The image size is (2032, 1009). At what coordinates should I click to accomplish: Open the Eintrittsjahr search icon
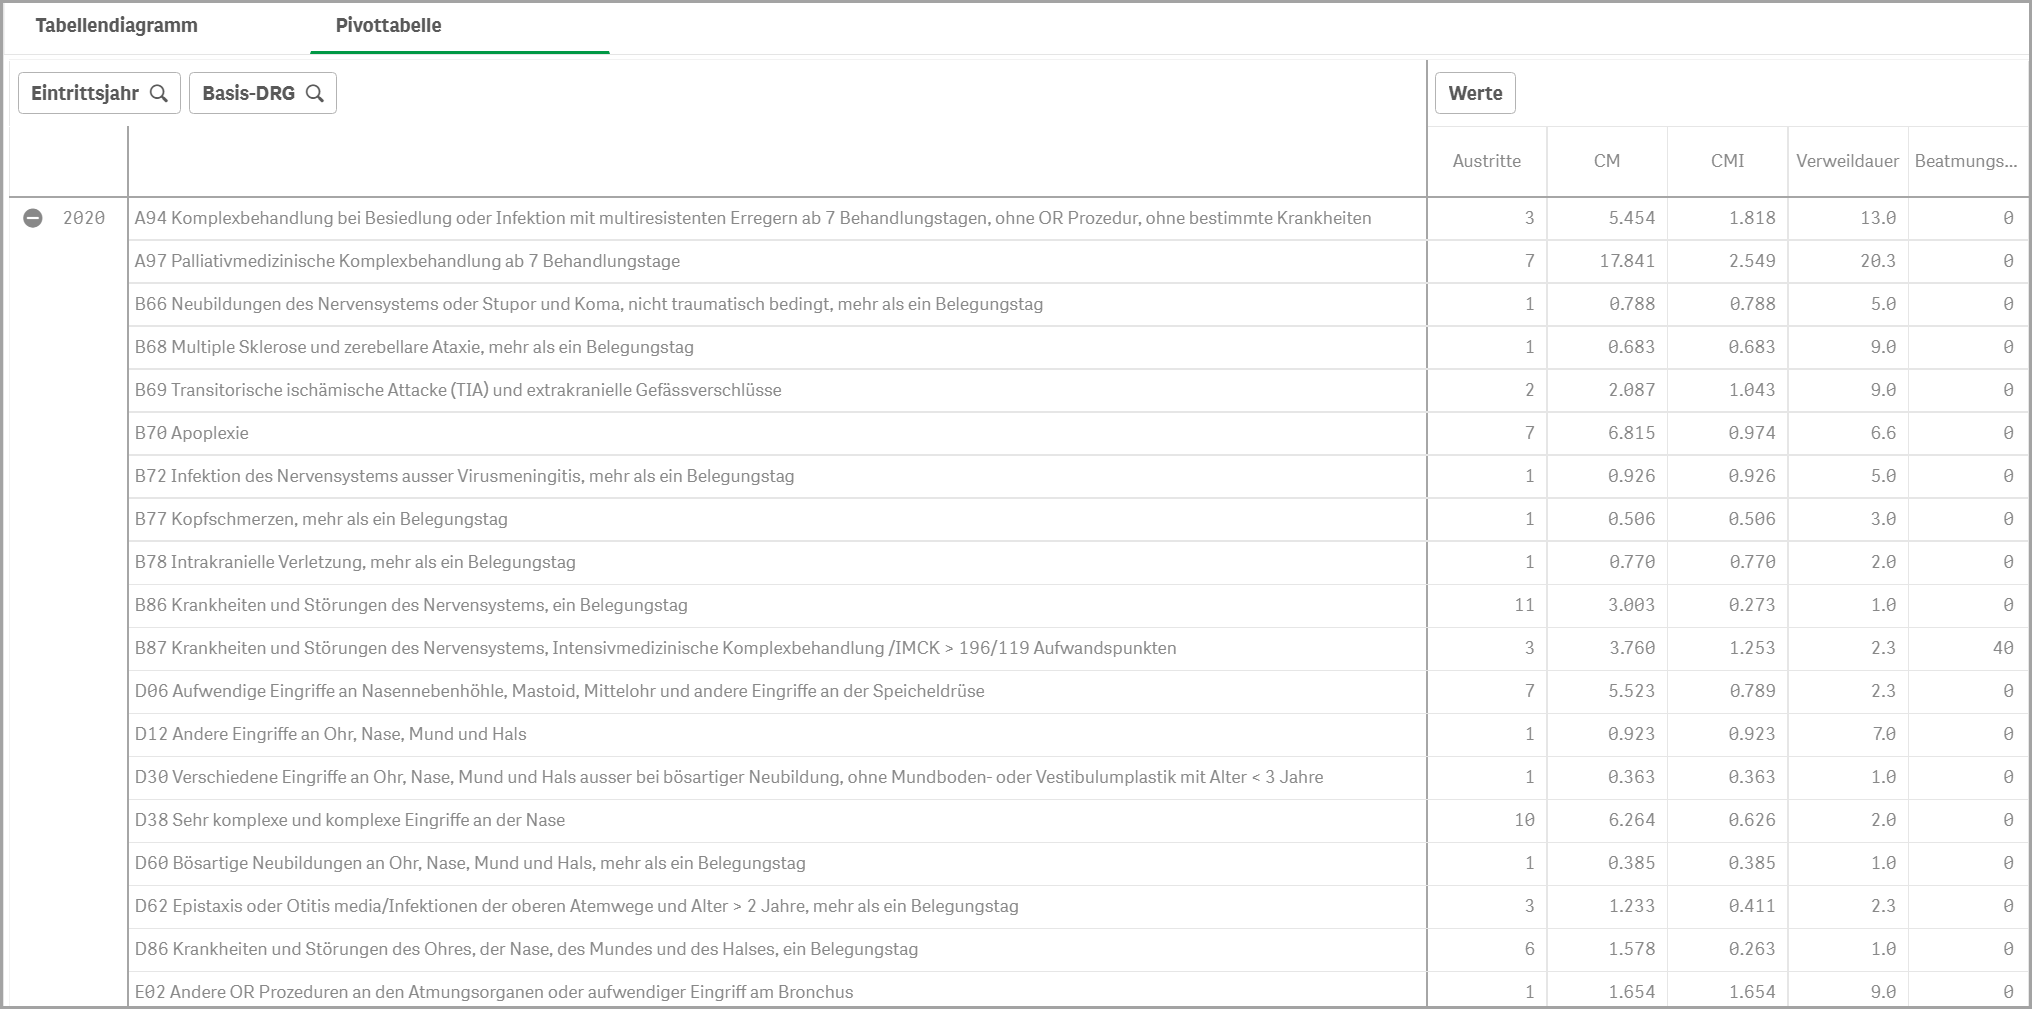coord(160,93)
